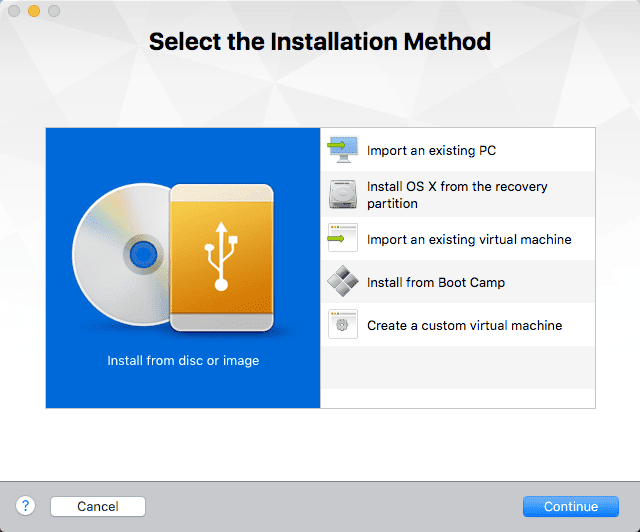This screenshot has height=532, width=640.
Task: Choose "Import an existing virtual machine" option
Action: pyautogui.click(x=458, y=239)
